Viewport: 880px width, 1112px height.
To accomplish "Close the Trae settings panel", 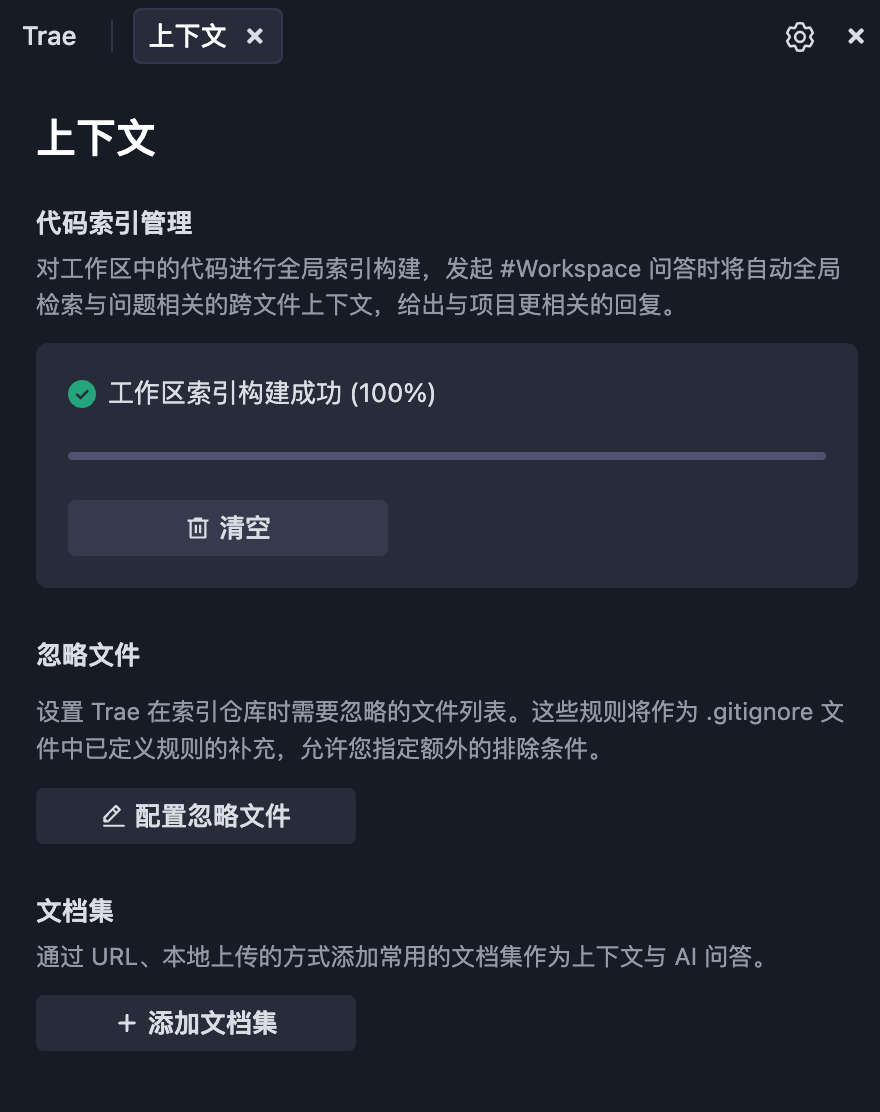I will point(856,37).
